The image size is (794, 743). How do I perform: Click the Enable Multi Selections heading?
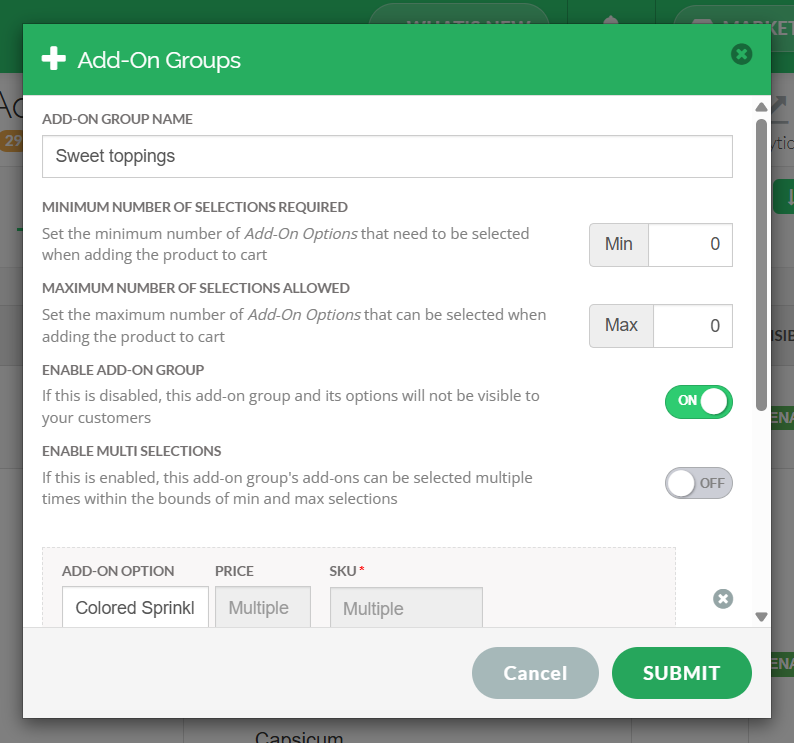pos(132,451)
